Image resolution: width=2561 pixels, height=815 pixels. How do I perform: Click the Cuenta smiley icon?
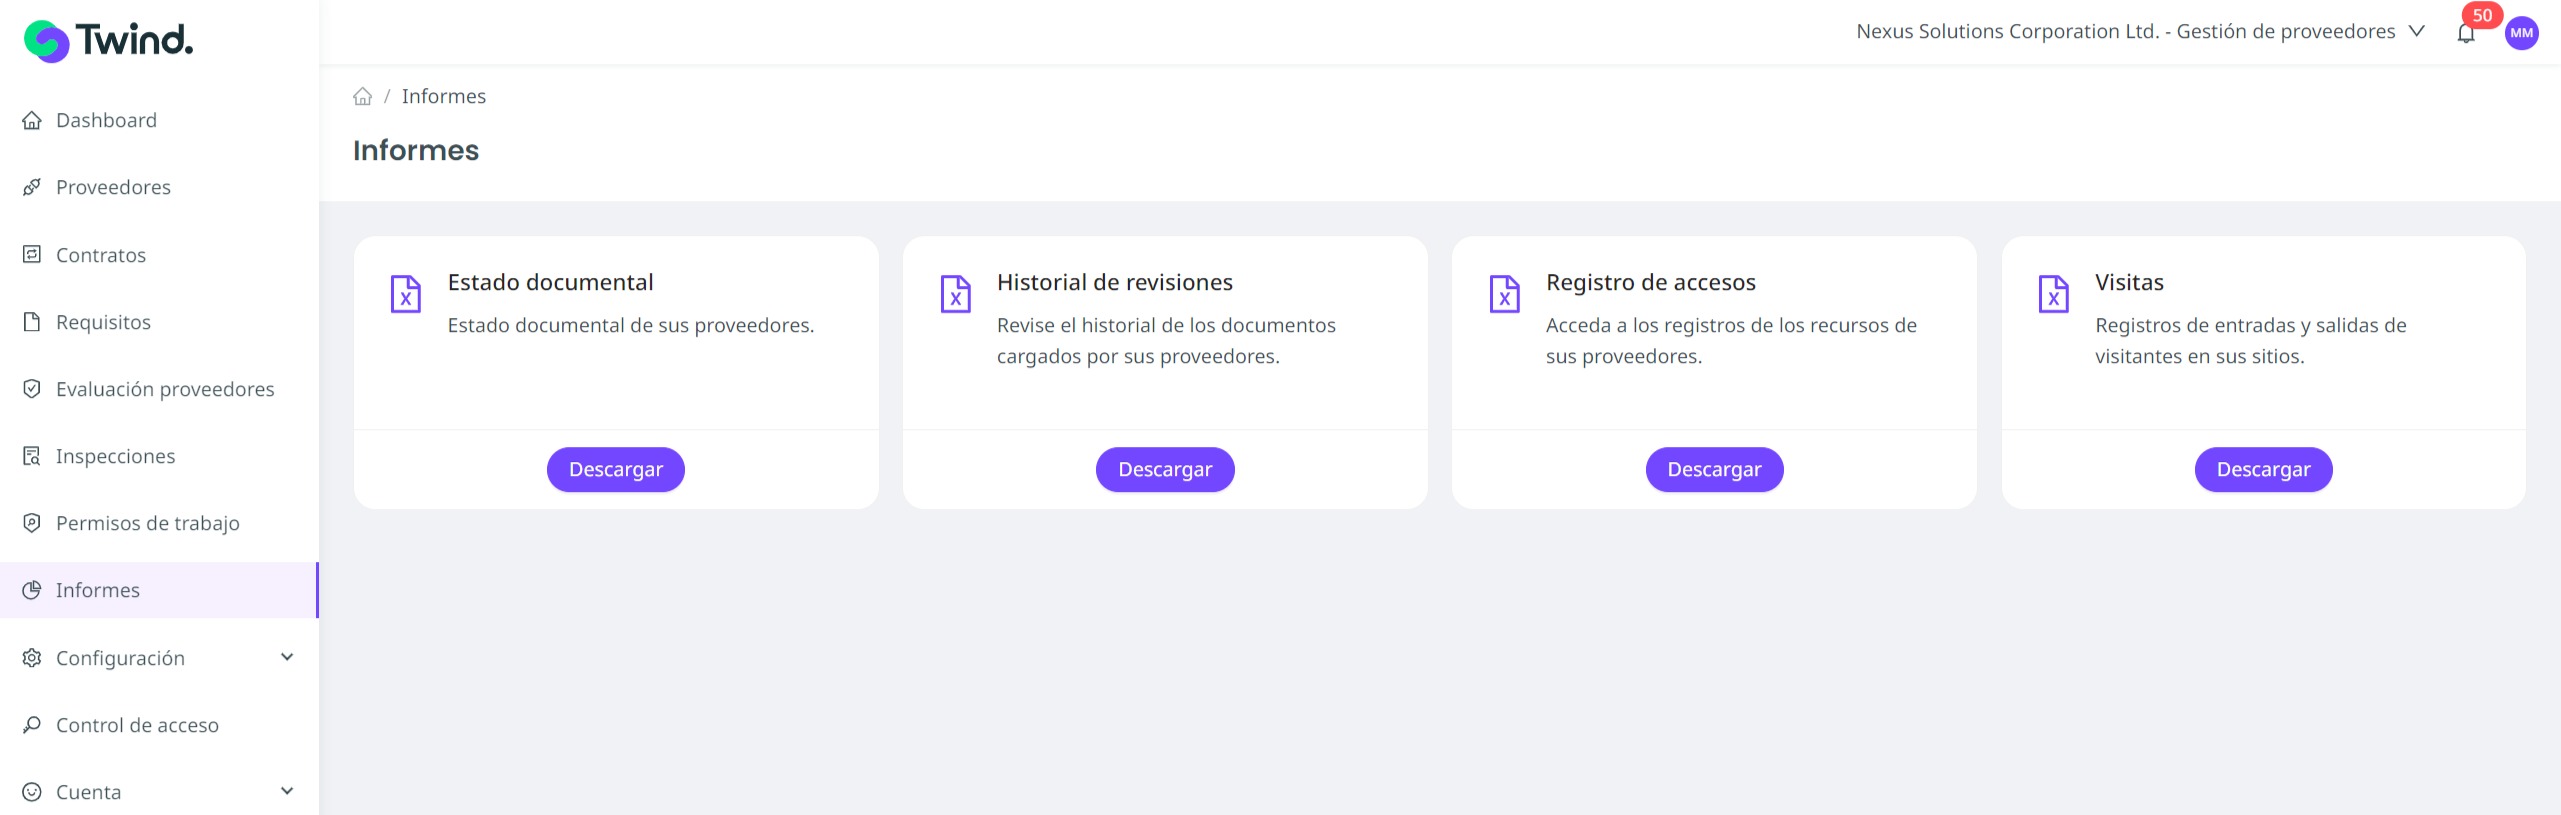click(x=32, y=792)
